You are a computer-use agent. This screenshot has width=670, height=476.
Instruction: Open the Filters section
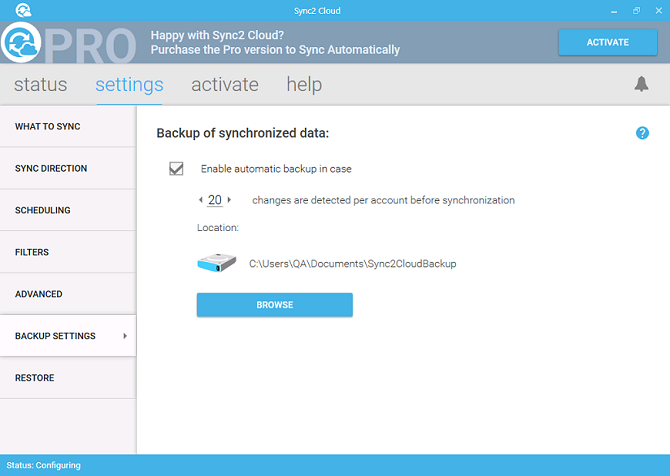68,252
